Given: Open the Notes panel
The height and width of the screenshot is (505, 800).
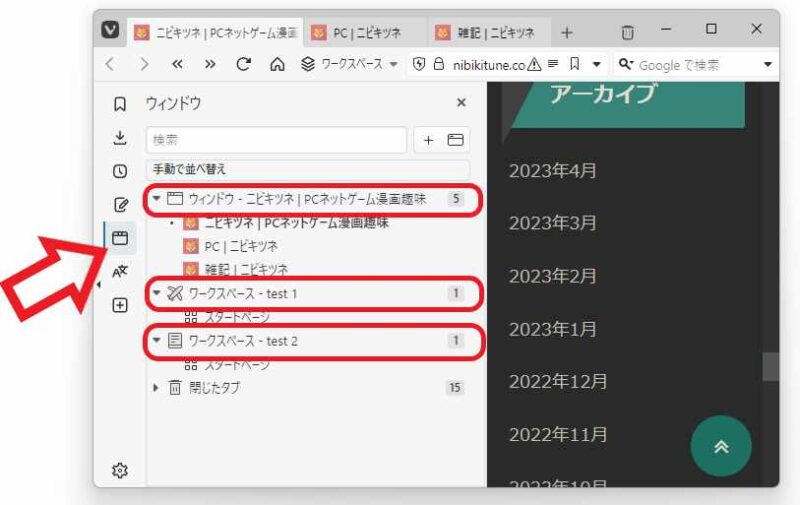Looking at the screenshot, I should point(120,205).
